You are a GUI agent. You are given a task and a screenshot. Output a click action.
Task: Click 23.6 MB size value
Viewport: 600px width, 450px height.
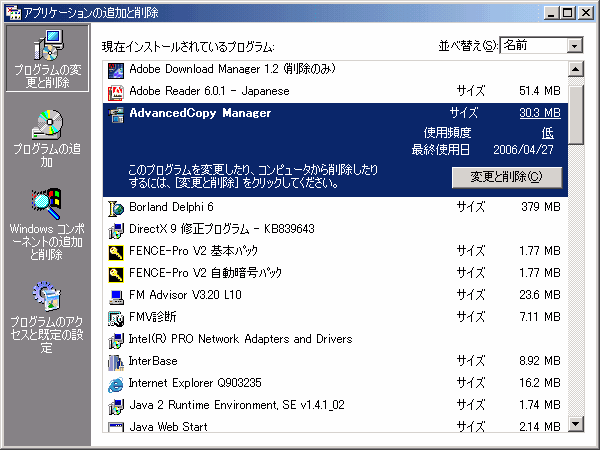pyautogui.click(x=540, y=295)
